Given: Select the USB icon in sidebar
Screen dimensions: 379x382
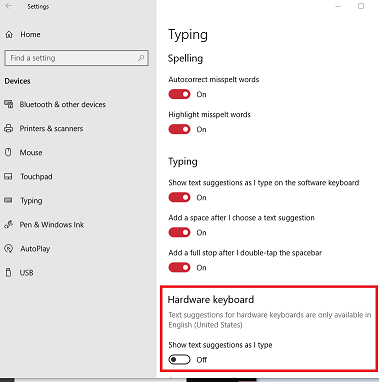Looking at the screenshot, I should click(8, 273).
